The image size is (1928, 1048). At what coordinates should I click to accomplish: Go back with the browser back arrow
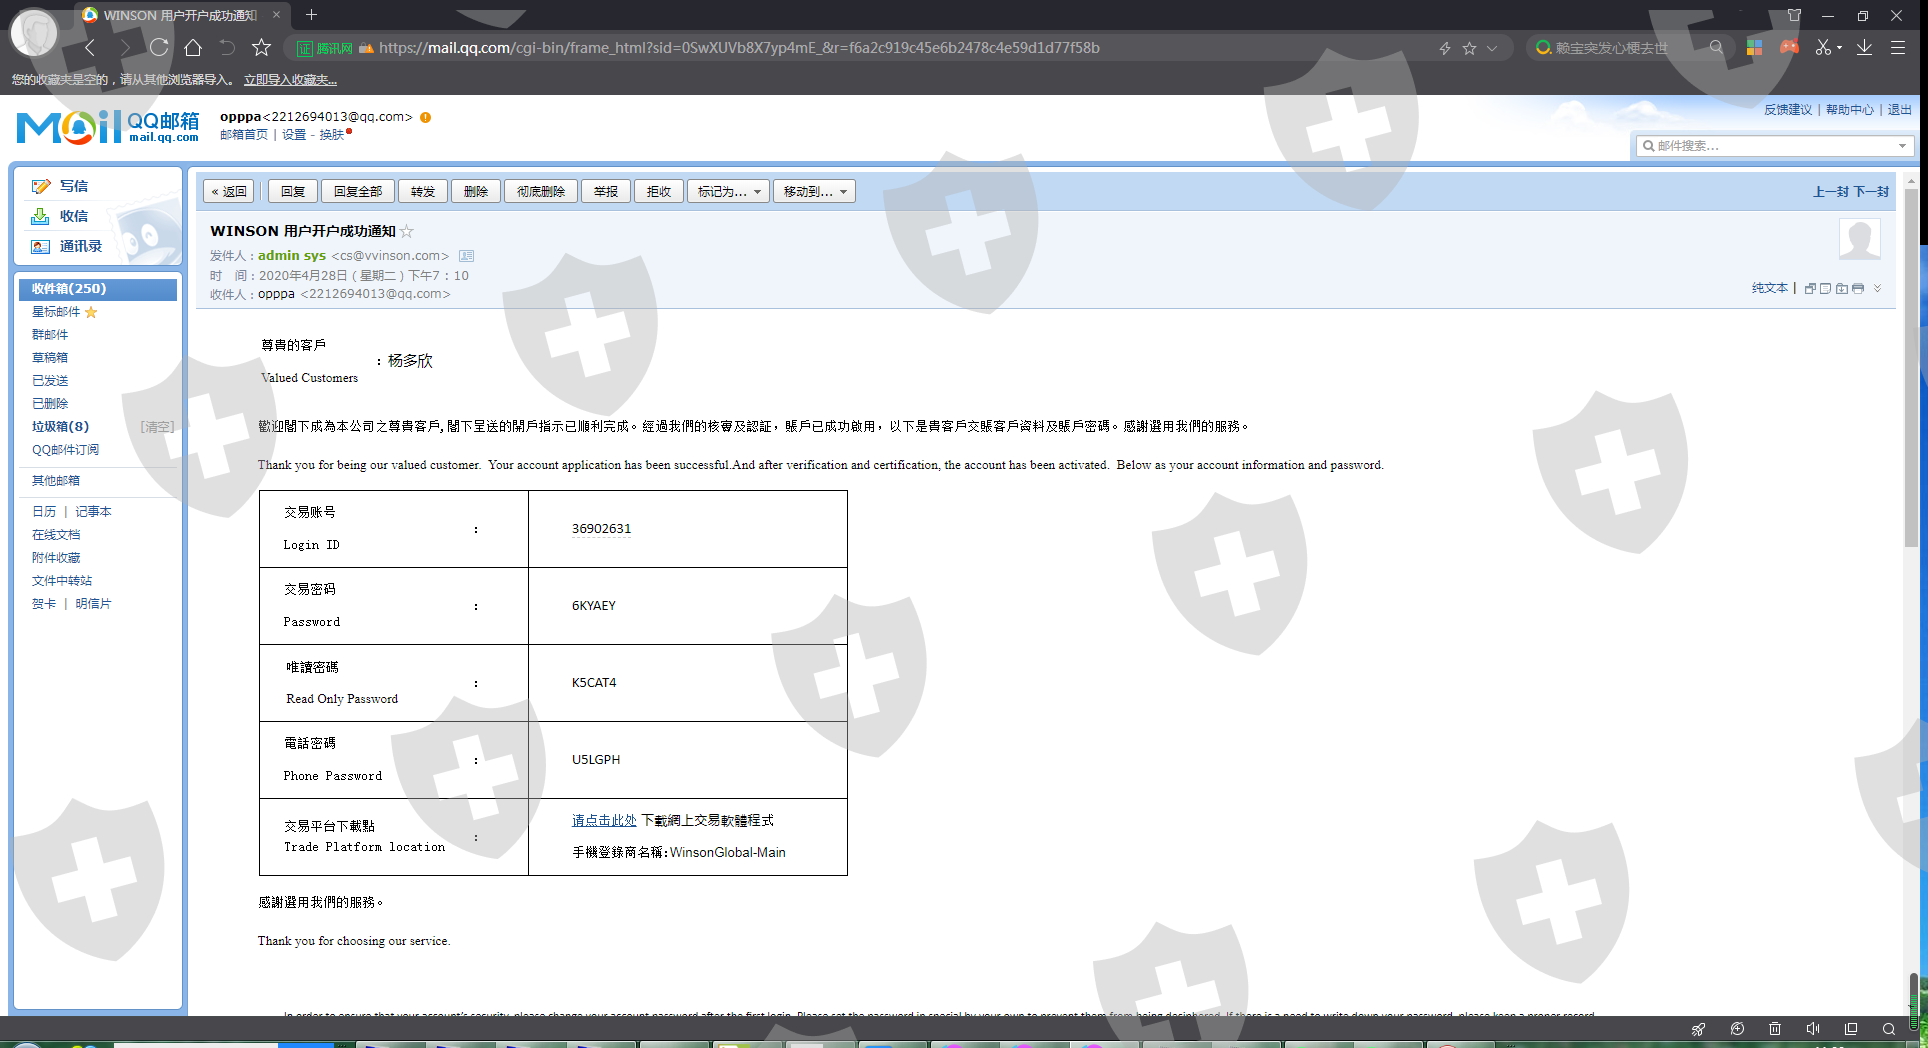coord(90,47)
